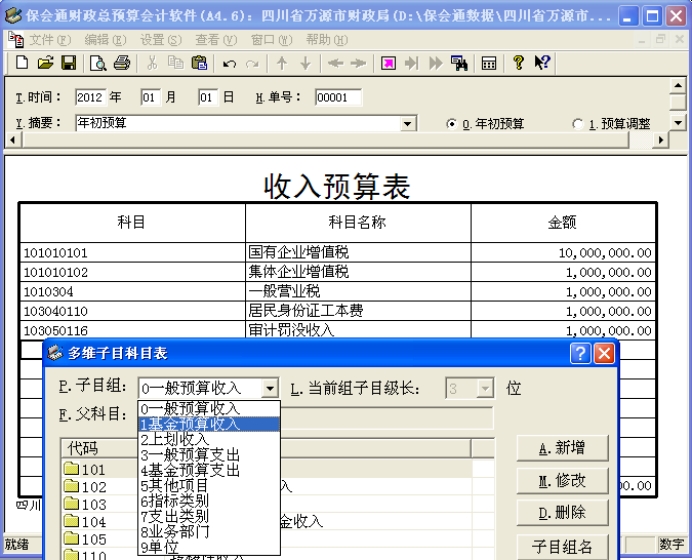Click the yellow question mark help icon
This screenshot has width=692, height=560.
pyautogui.click(x=518, y=63)
